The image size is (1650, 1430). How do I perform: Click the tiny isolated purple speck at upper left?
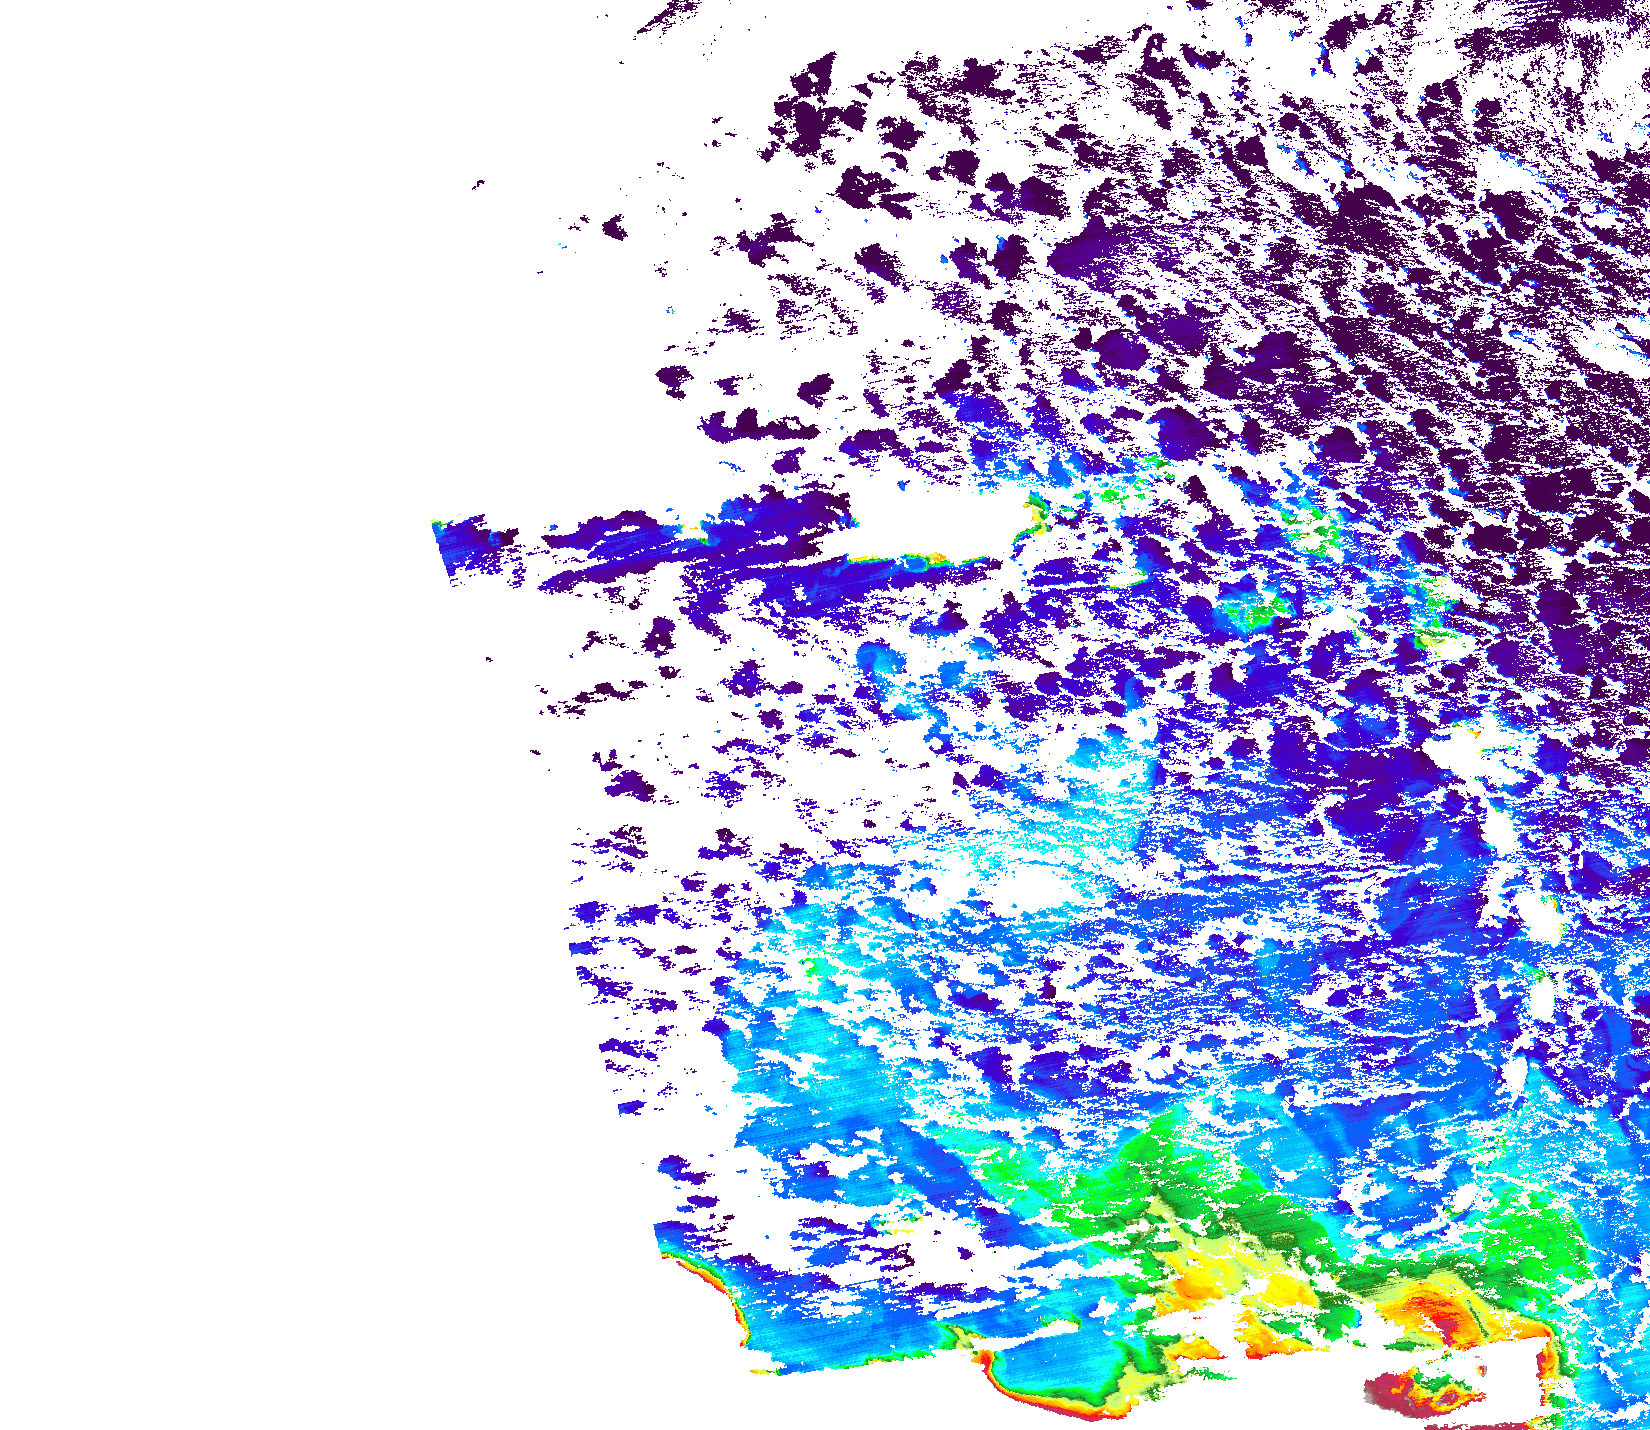pyautogui.click(x=479, y=184)
